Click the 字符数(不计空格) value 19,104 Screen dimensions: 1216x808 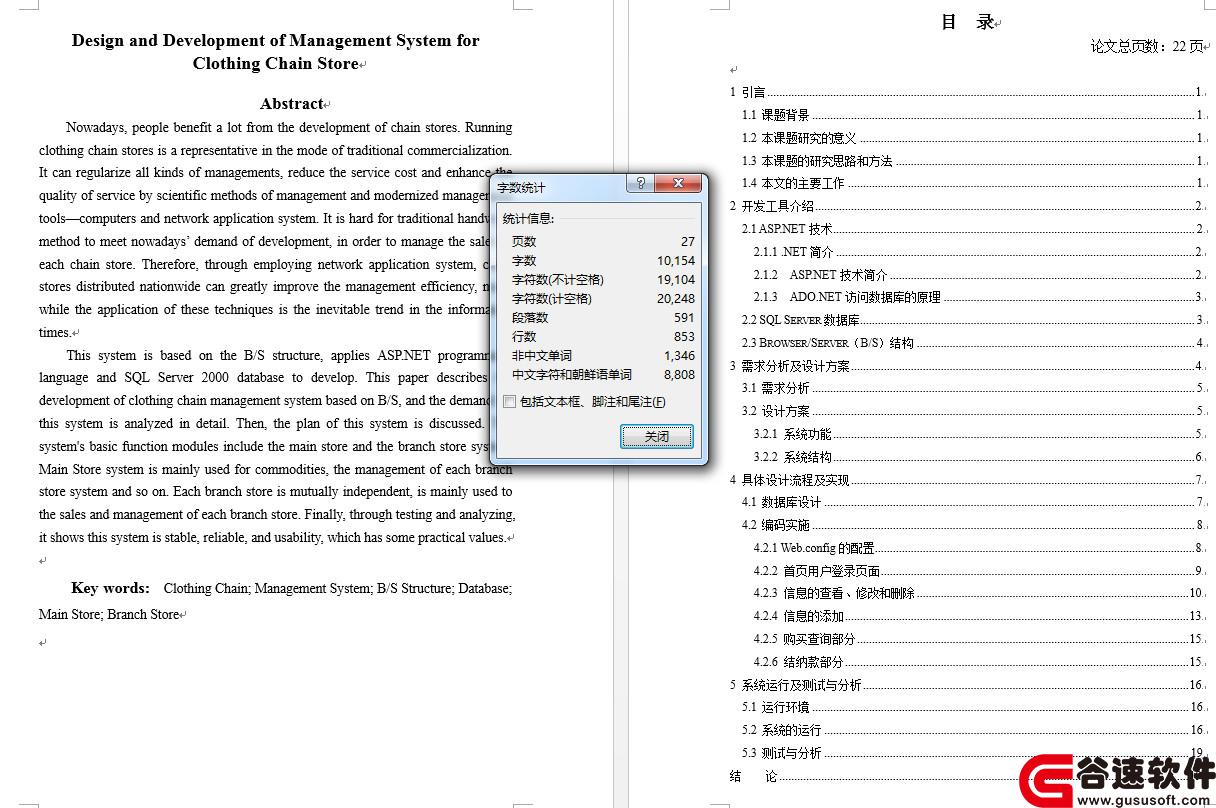tap(676, 279)
